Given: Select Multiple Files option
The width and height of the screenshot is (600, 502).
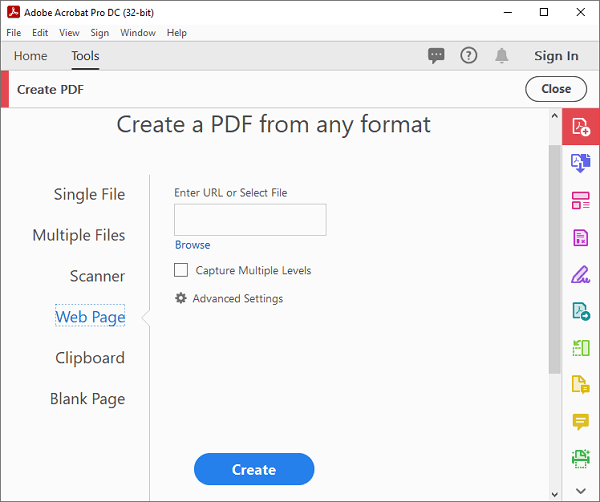Looking at the screenshot, I should [79, 235].
